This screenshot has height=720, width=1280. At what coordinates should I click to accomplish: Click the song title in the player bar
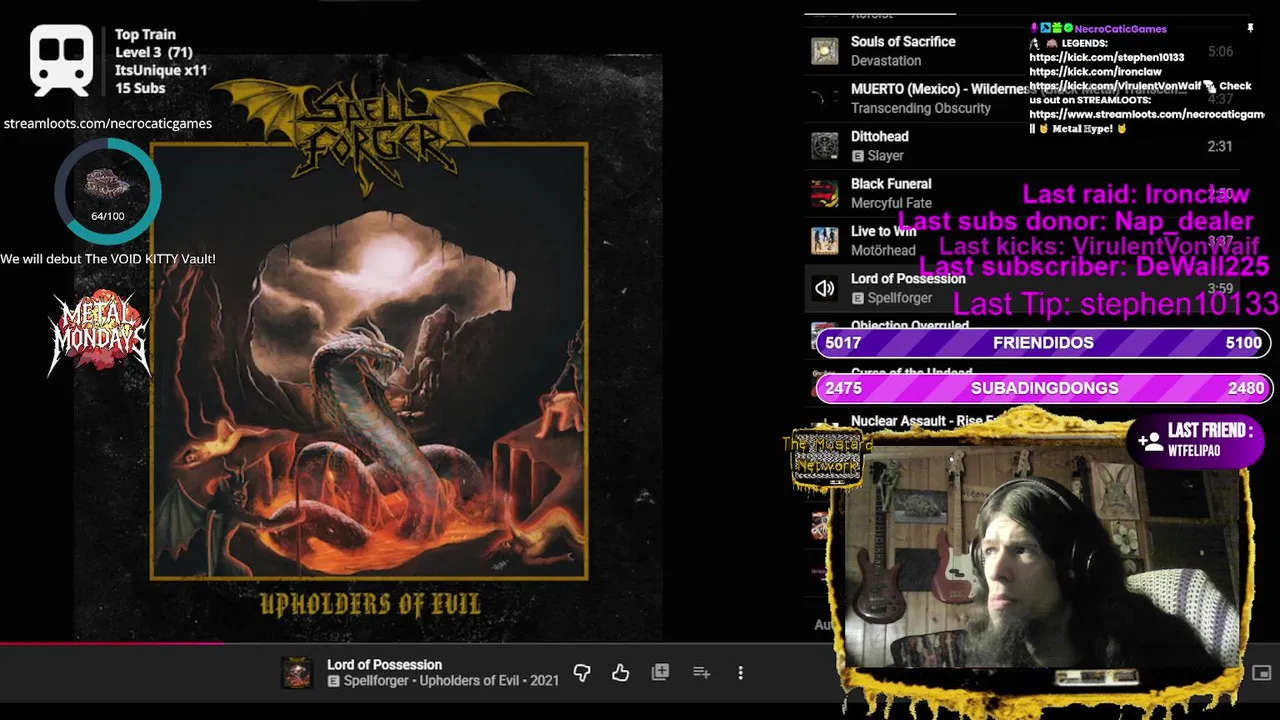click(x=384, y=665)
